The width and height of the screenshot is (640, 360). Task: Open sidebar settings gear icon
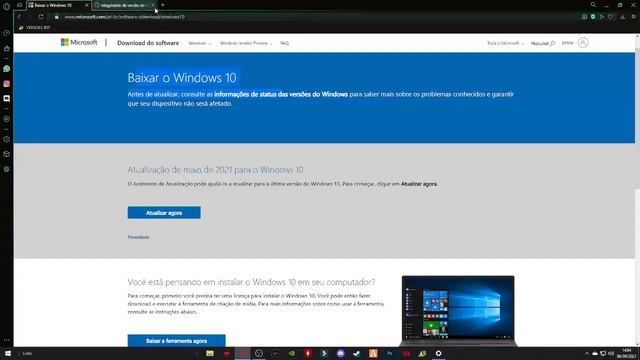7,169
